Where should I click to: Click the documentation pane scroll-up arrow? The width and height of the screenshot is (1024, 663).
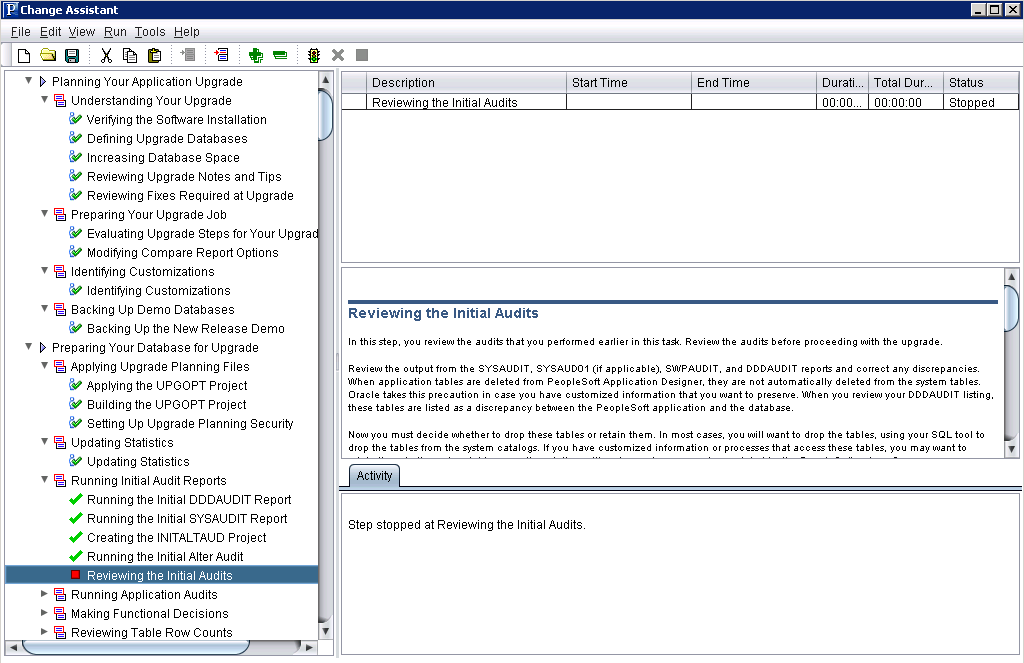1012,276
